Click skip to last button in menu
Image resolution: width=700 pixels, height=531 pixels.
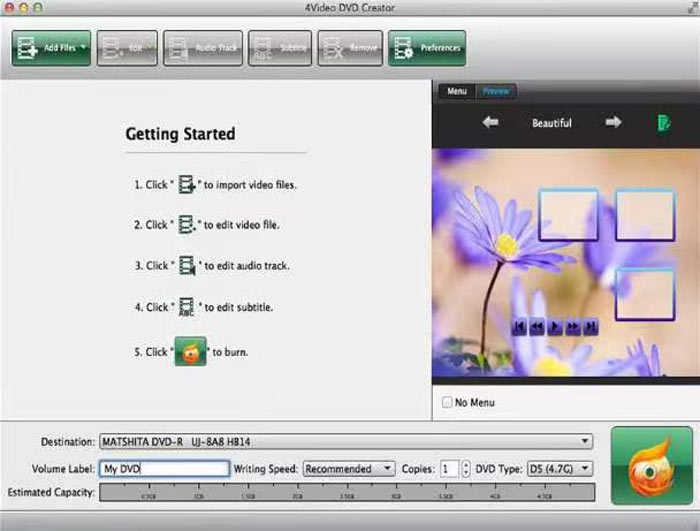click(590, 327)
